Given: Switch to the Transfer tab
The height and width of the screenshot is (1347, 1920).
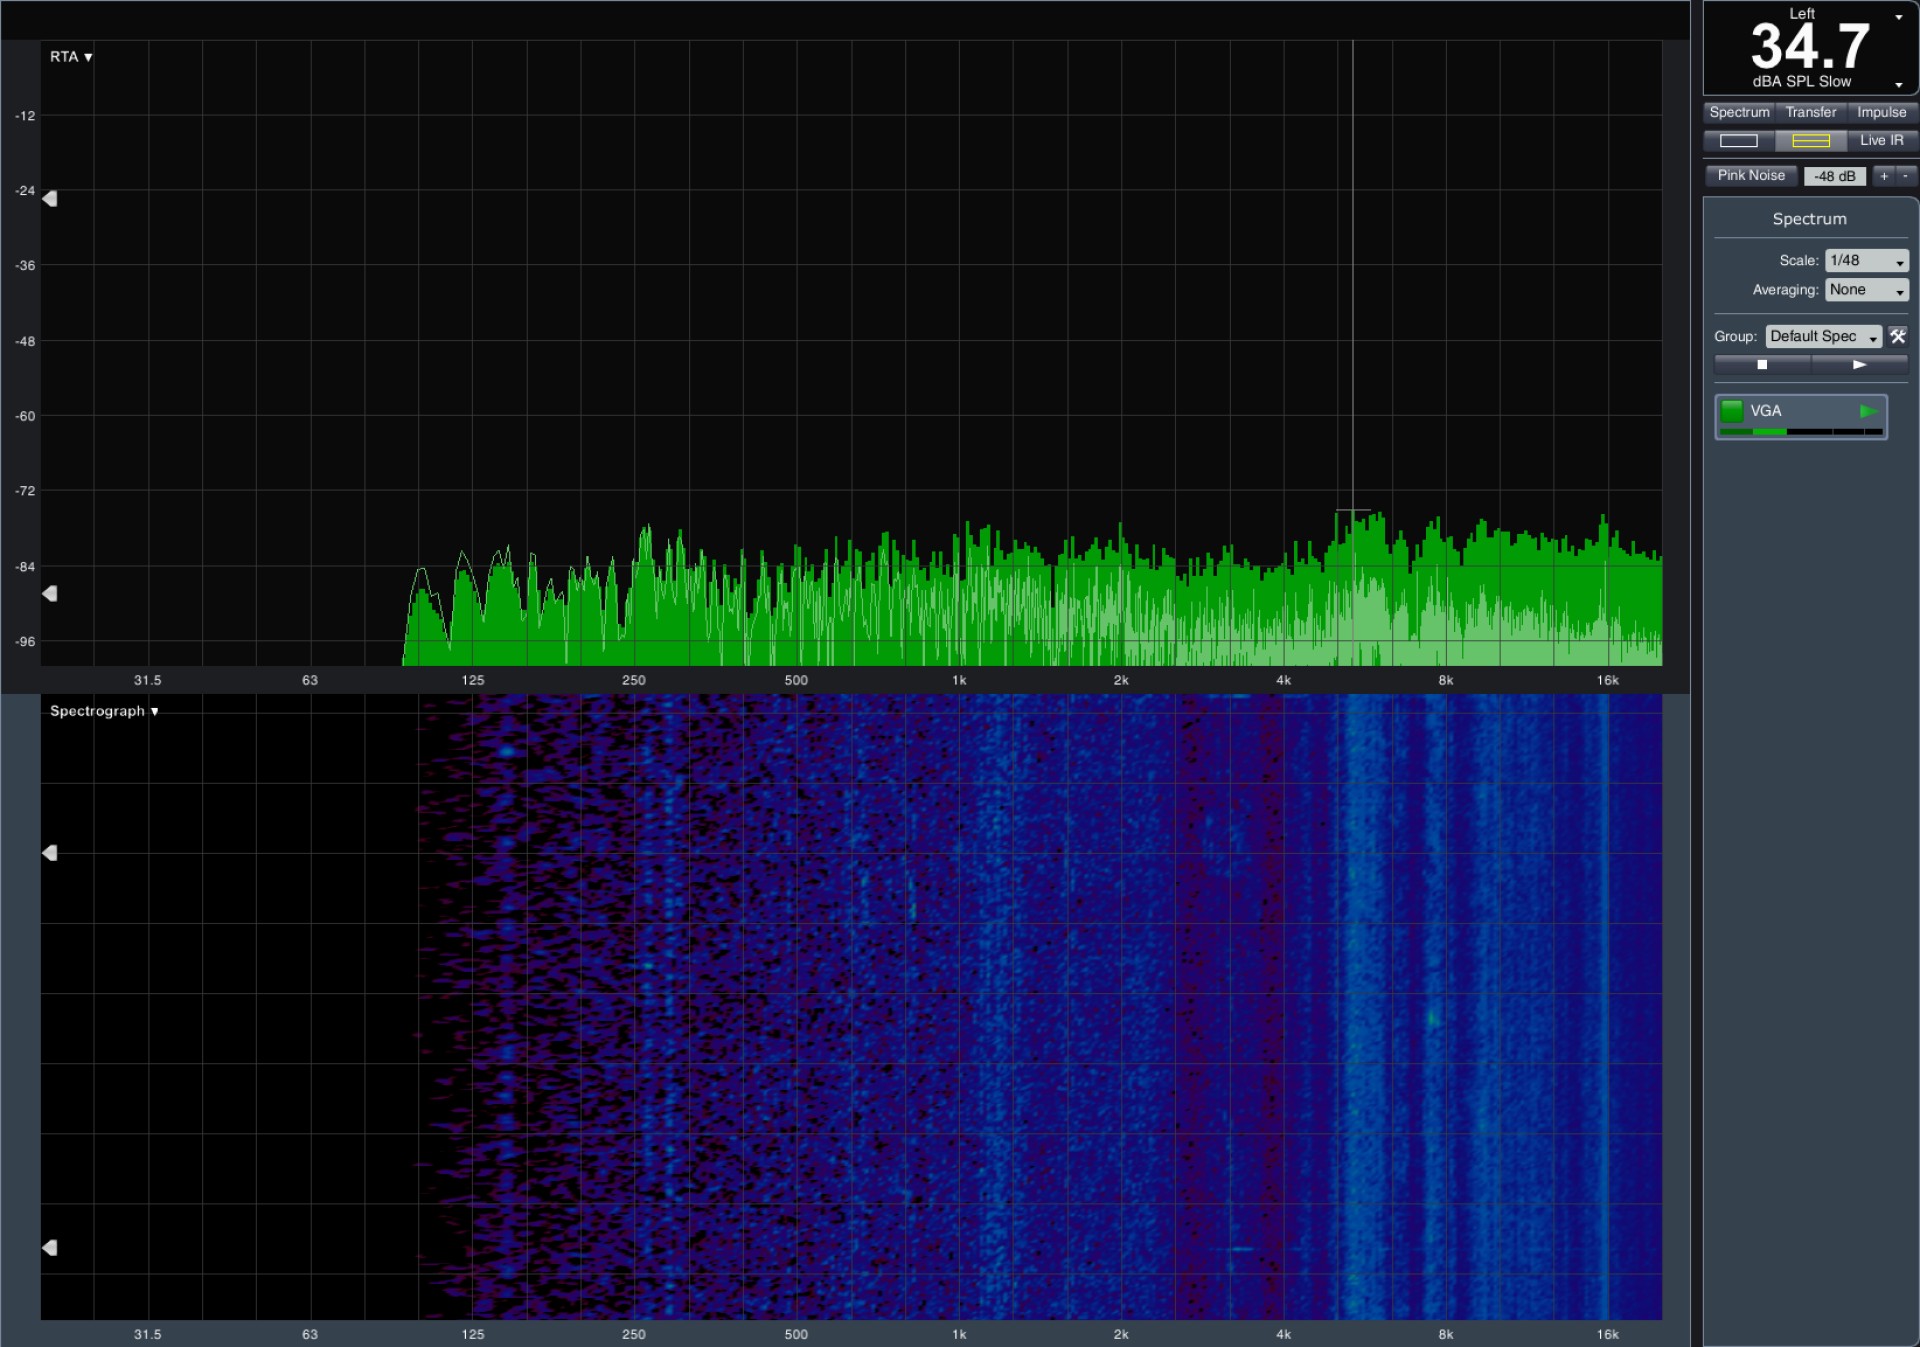Looking at the screenshot, I should click(x=1810, y=112).
